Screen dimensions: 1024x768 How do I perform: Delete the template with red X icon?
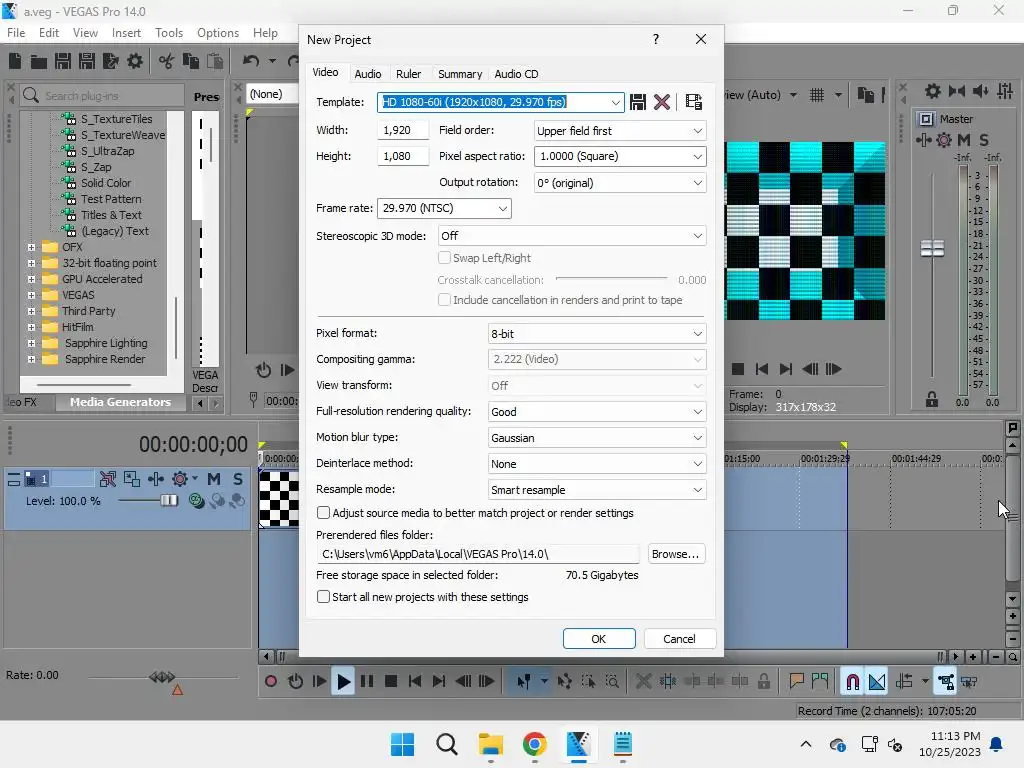(x=662, y=102)
